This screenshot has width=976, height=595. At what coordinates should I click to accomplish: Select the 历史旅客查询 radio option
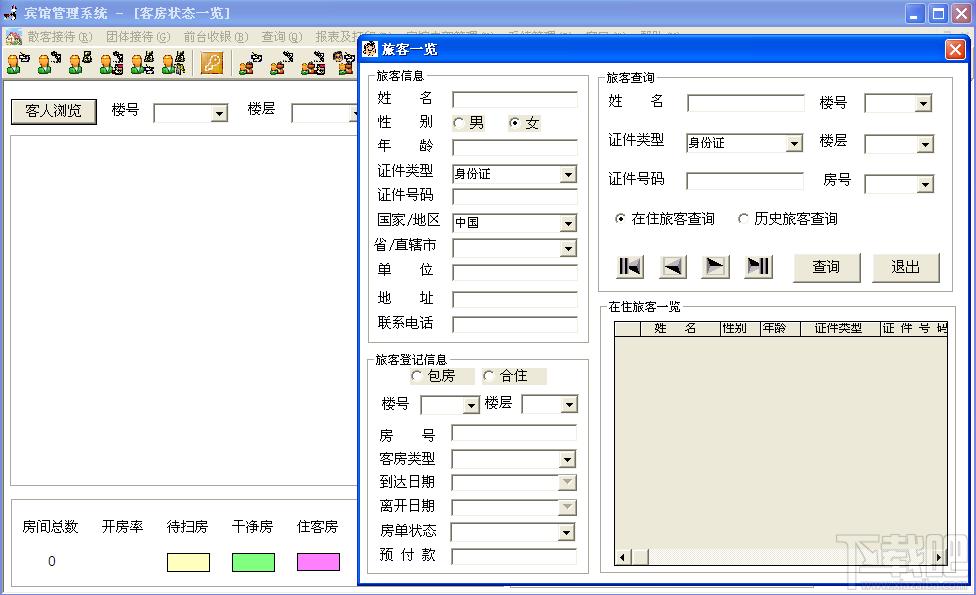click(743, 219)
